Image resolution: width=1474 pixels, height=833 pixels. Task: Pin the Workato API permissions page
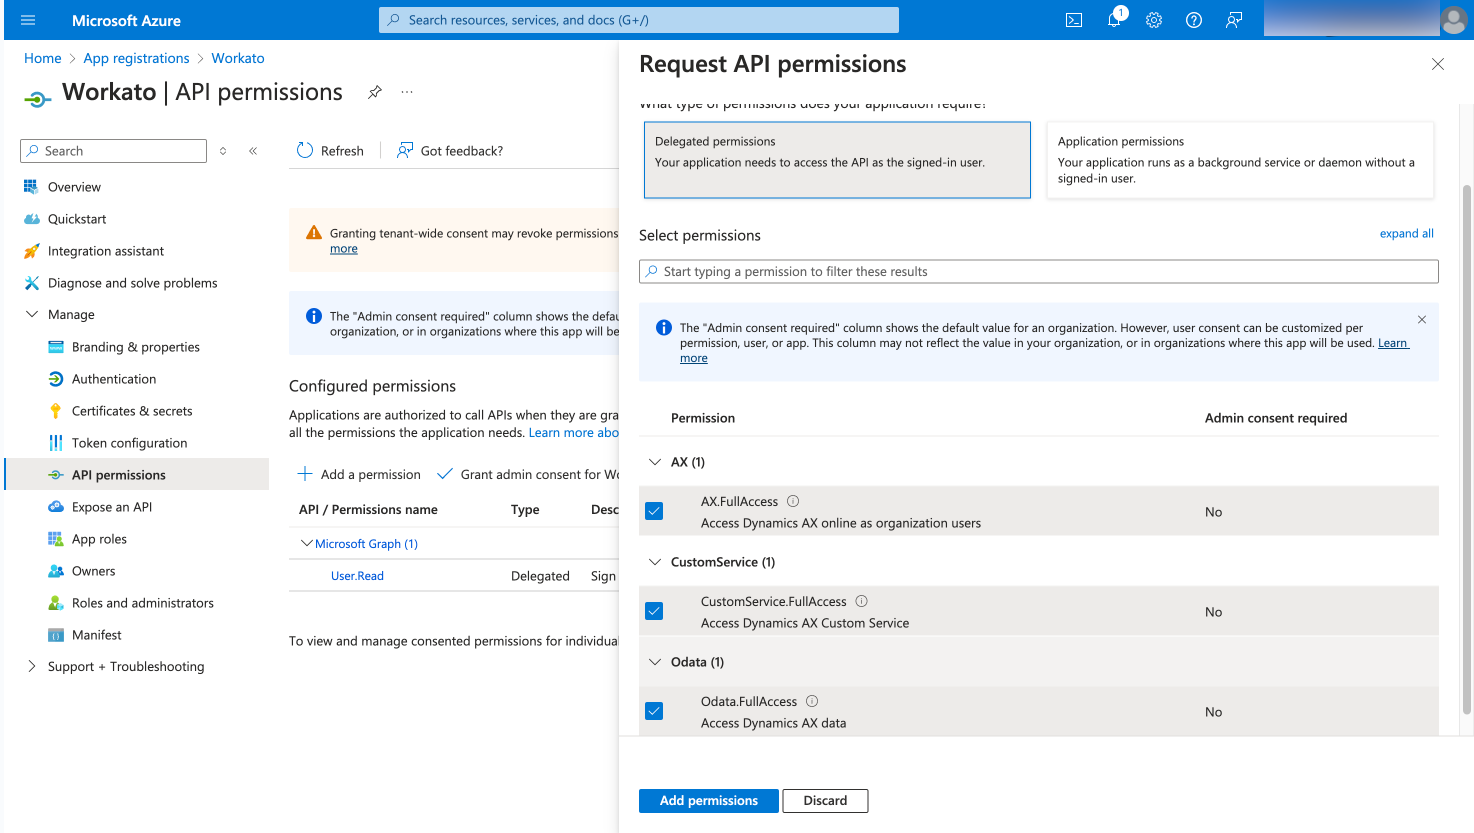375,92
